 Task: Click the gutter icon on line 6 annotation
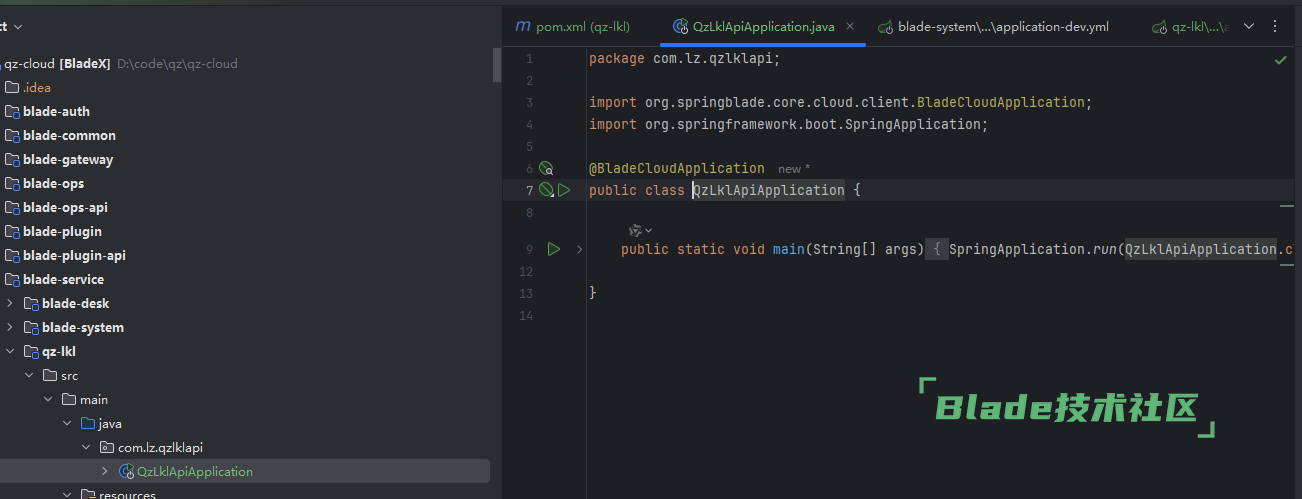point(546,169)
